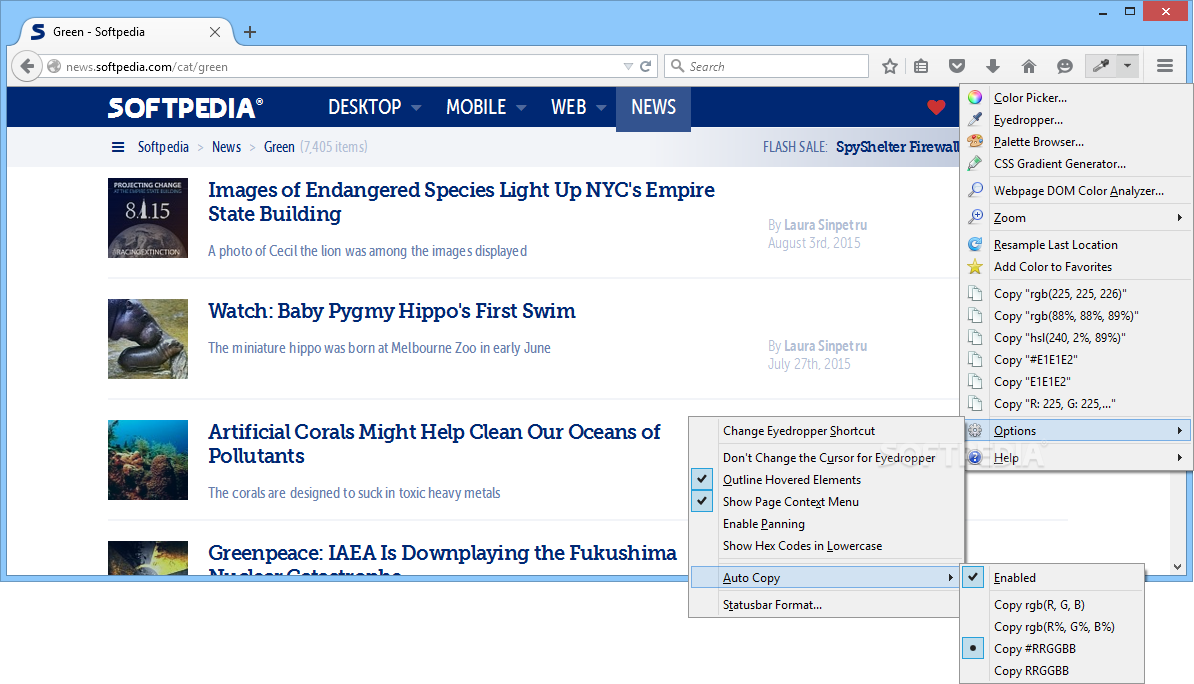The height and width of the screenshot is (684, 1194).
Task: Toggle Show Hex Codes in Lowercase
Action: tap(825, 546)
